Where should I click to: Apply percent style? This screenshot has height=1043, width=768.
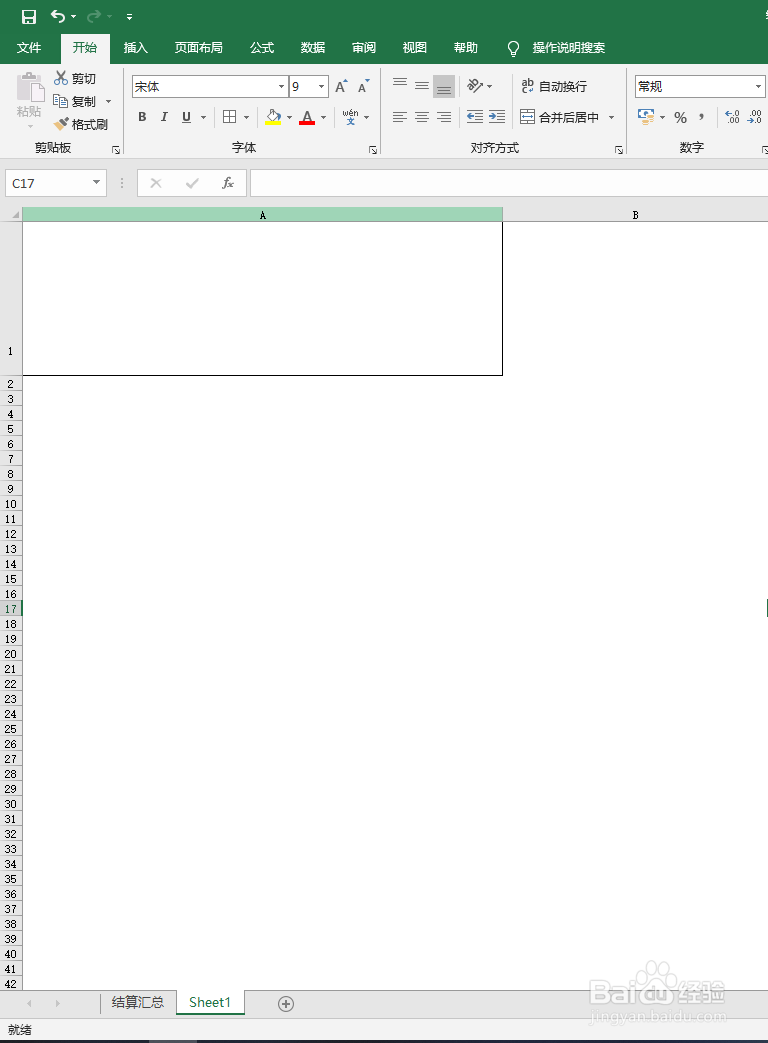(680, 117)
